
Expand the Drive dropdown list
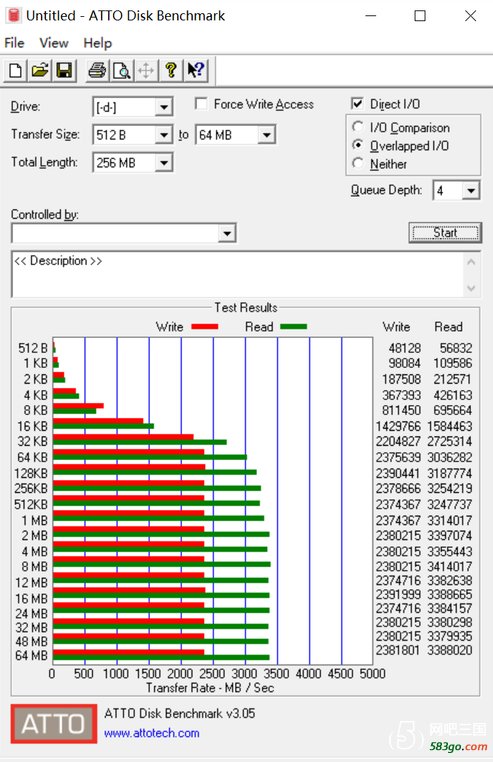click(x=164, y=107)
